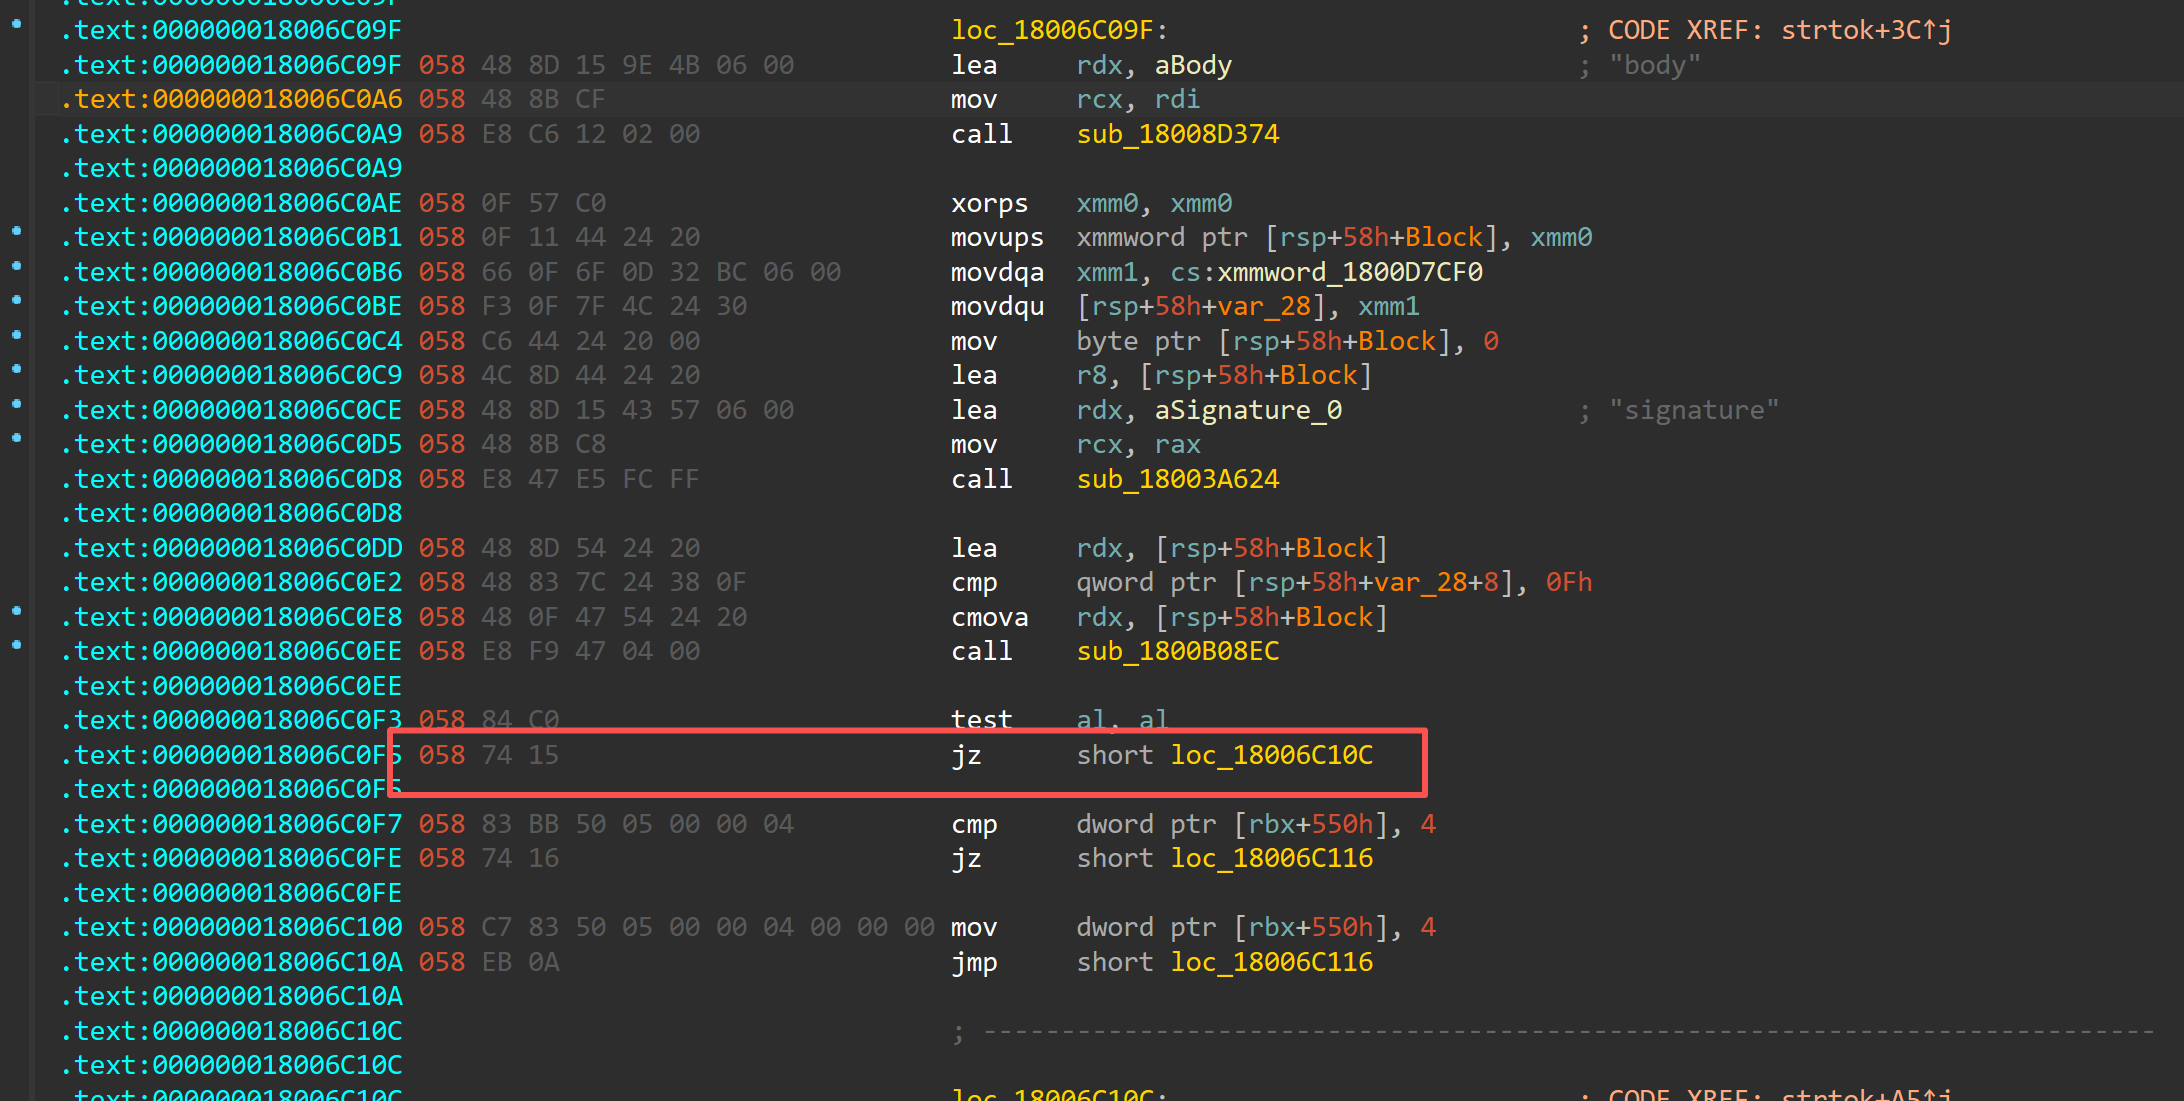This screenshot has height=1101, width=2184.
Task: Click the var_28 operand in the movdqu instruction
Action: point(1263,306)
